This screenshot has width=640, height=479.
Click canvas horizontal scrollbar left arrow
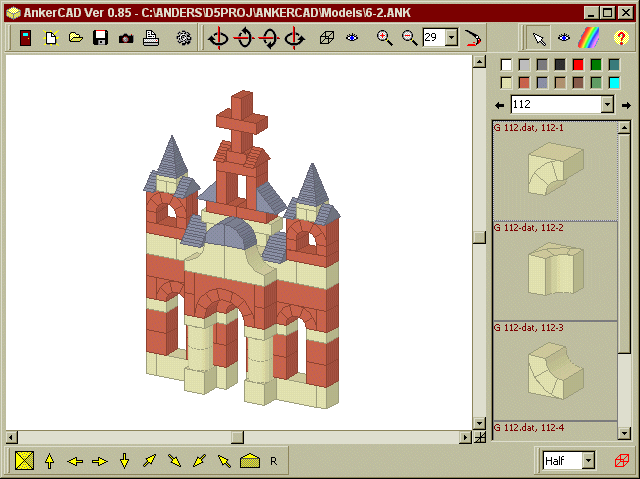click(x=12, y=437)
